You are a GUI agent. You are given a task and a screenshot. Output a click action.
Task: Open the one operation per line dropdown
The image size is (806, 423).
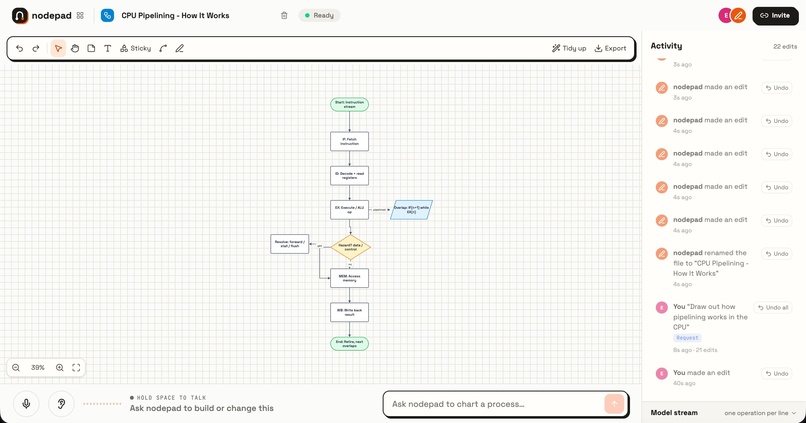pyautogui.click(x=760, y=413)
